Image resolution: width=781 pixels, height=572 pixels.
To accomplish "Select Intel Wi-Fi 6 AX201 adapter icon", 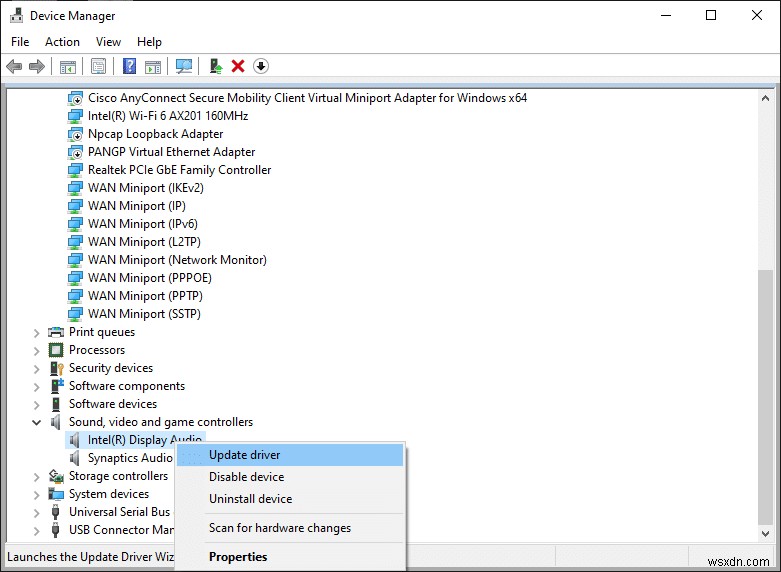I will (75, 116).
